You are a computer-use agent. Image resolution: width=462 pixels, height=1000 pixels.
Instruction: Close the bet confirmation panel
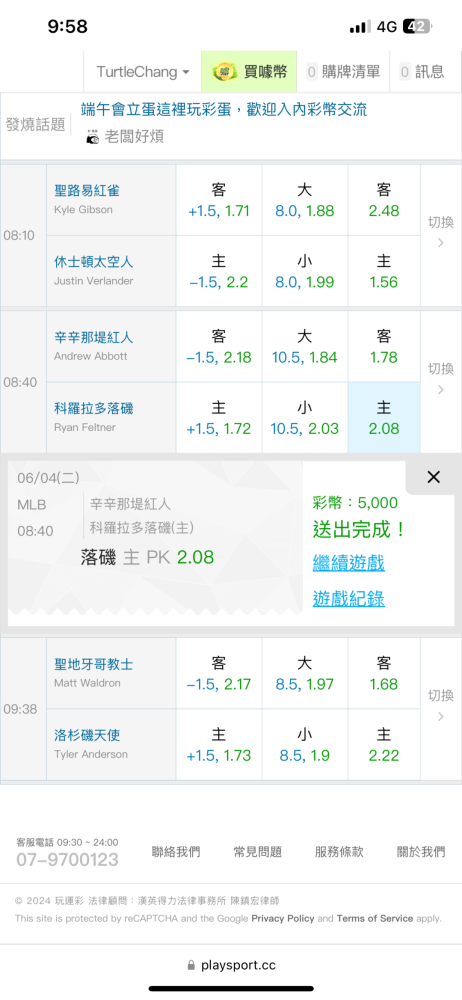433,476
